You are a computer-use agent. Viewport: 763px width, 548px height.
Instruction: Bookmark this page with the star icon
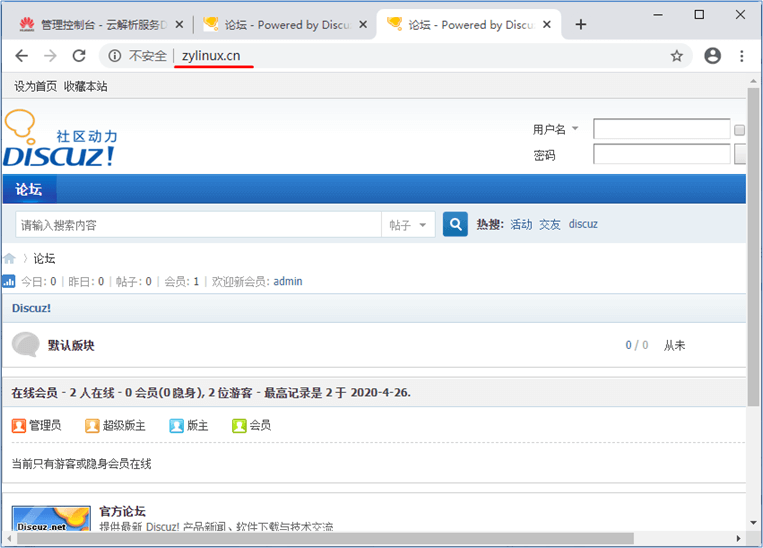[x=676, y=56]
